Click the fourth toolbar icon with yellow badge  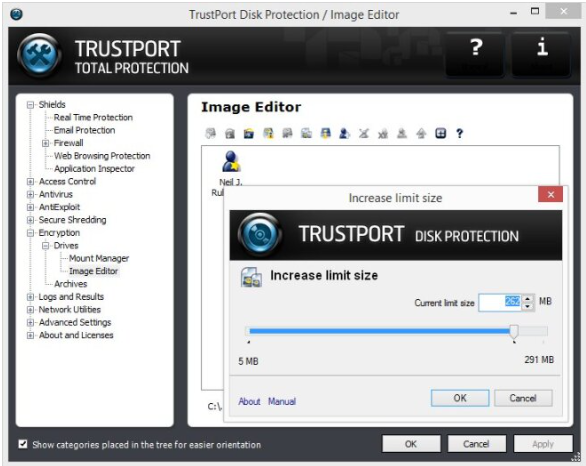268,133
